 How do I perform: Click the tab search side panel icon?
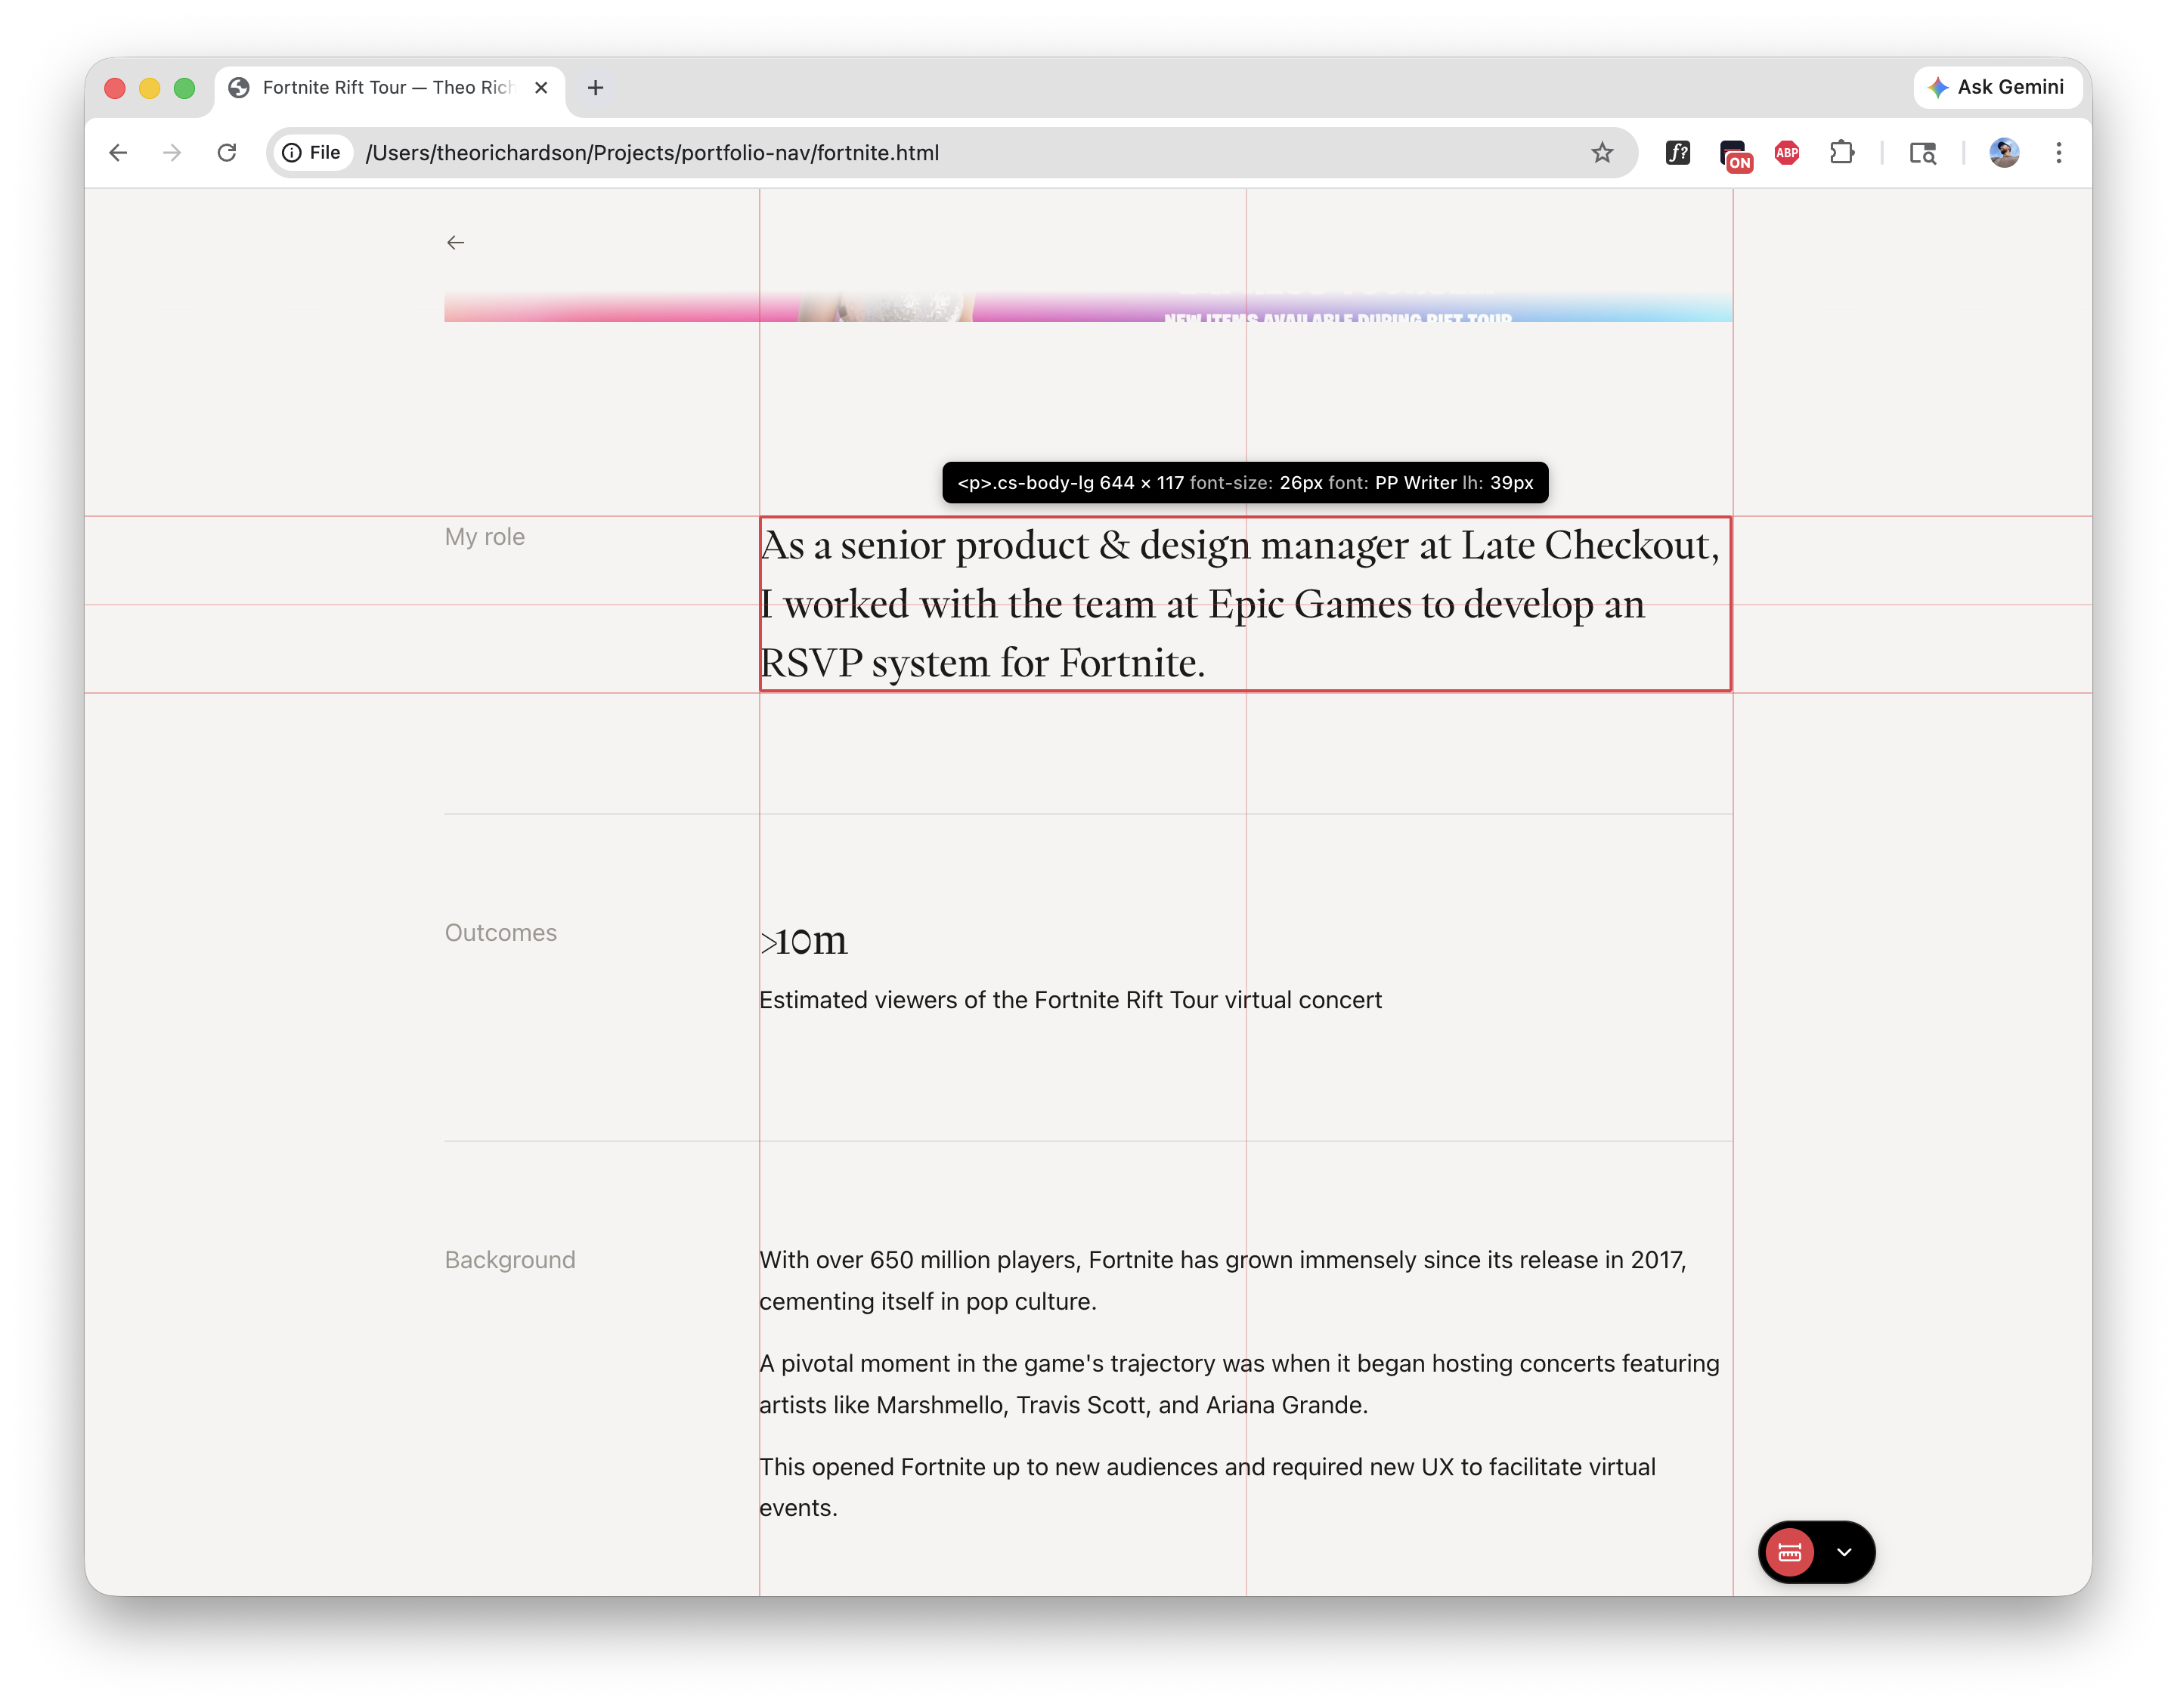pos(1922,153)
